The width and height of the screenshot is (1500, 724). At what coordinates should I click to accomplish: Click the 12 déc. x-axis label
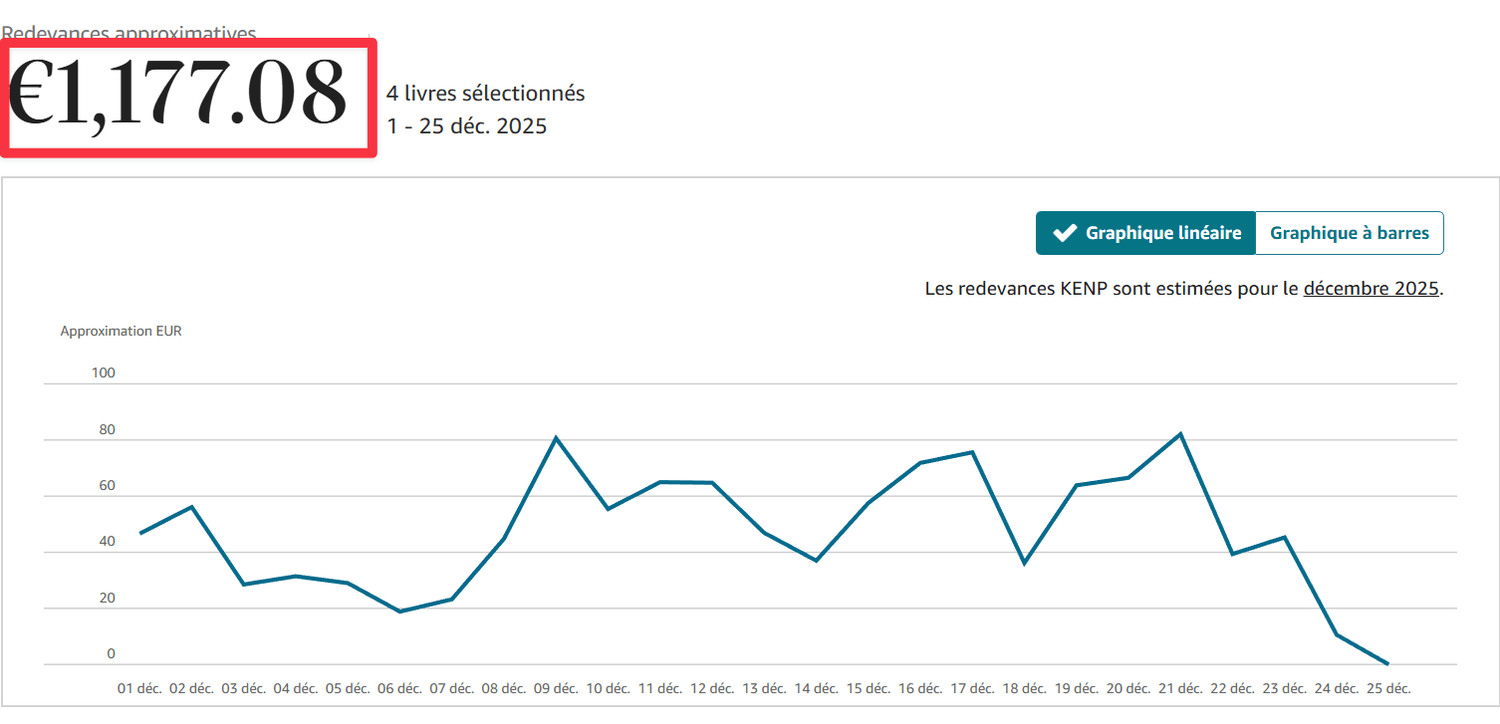click(712, 689)
